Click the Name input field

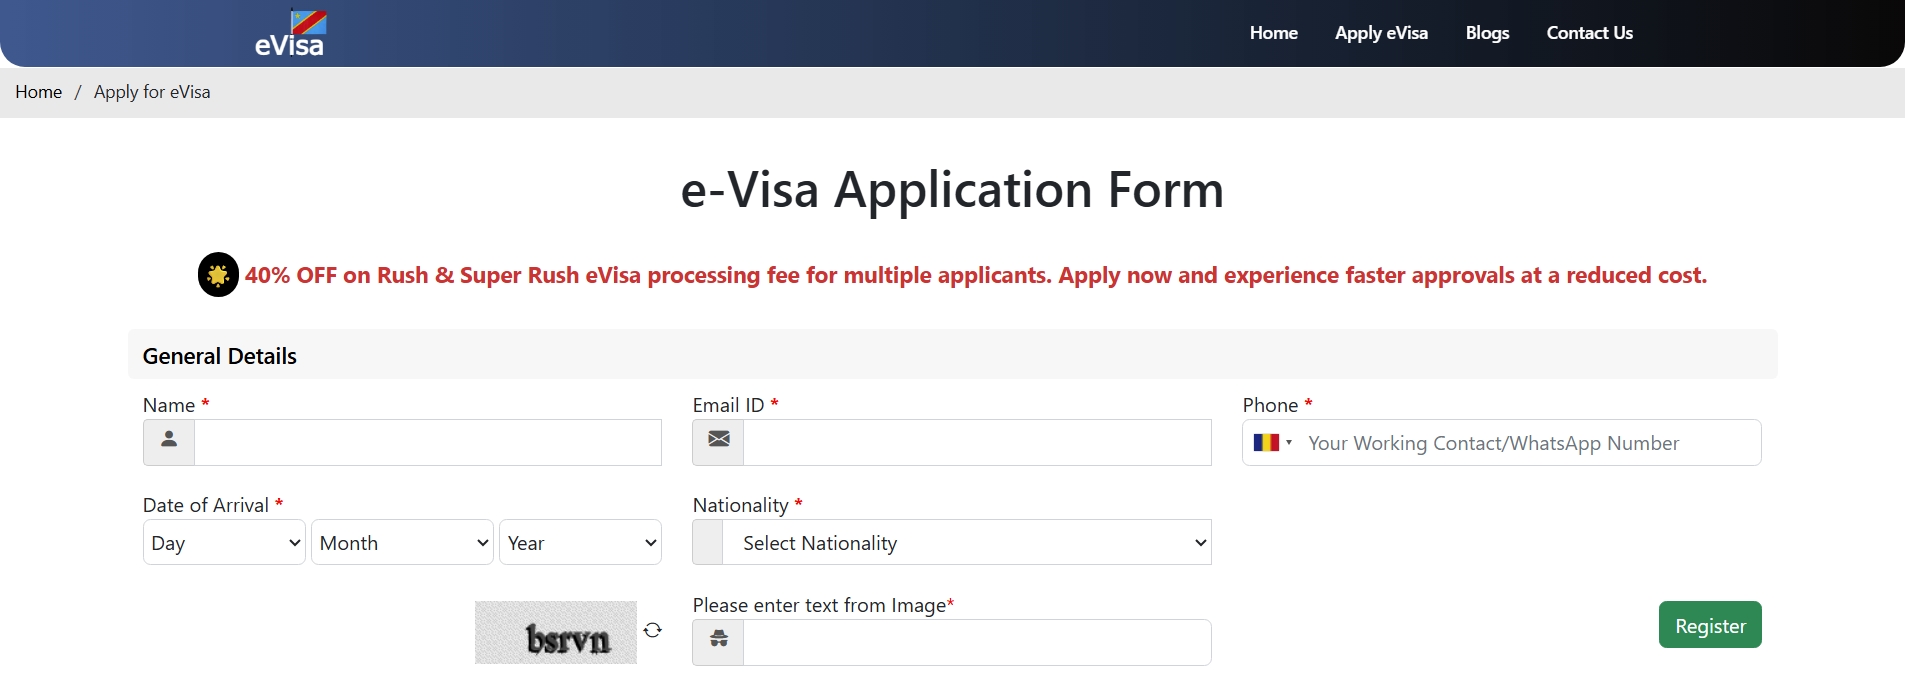click(x=428, y=442)
